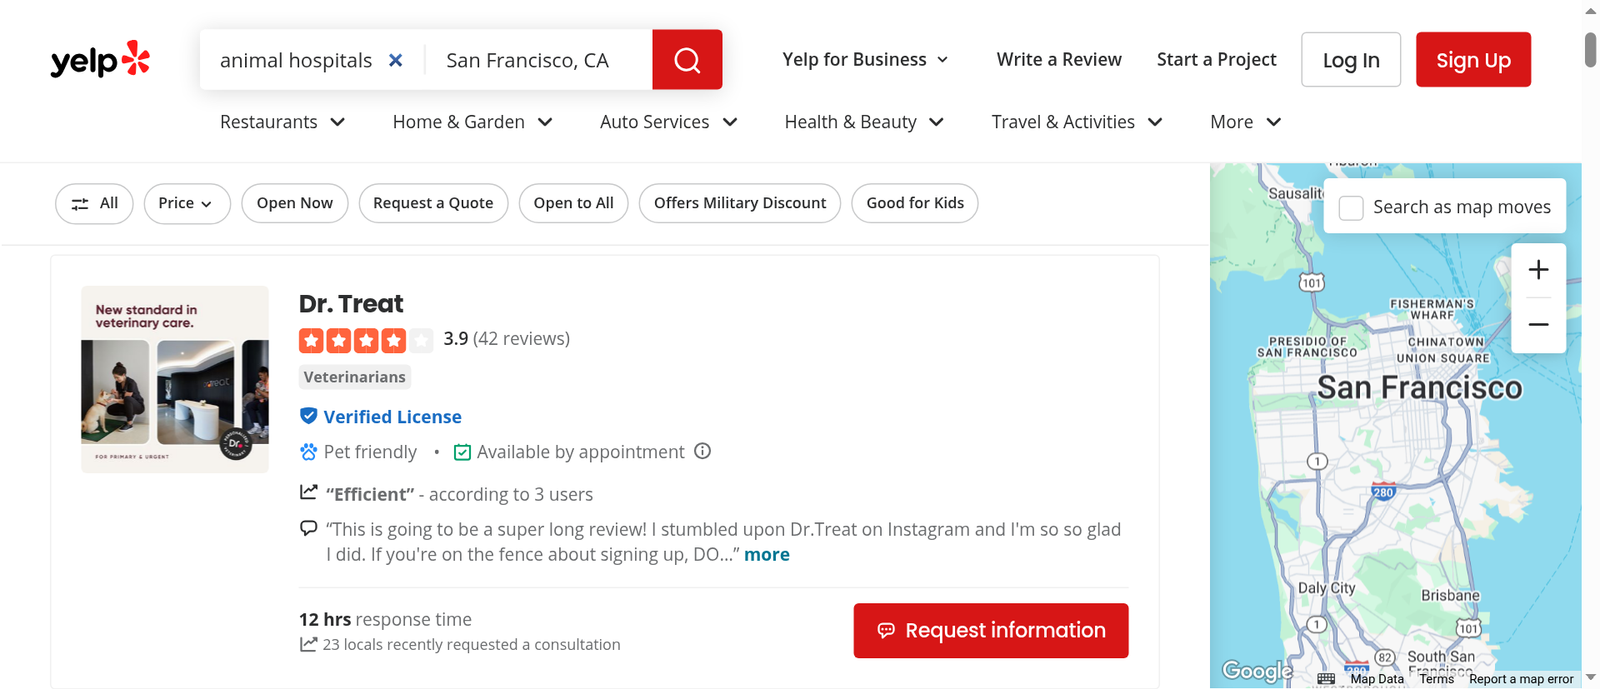Click the red search magnifier button

click(x=687, y=60)
